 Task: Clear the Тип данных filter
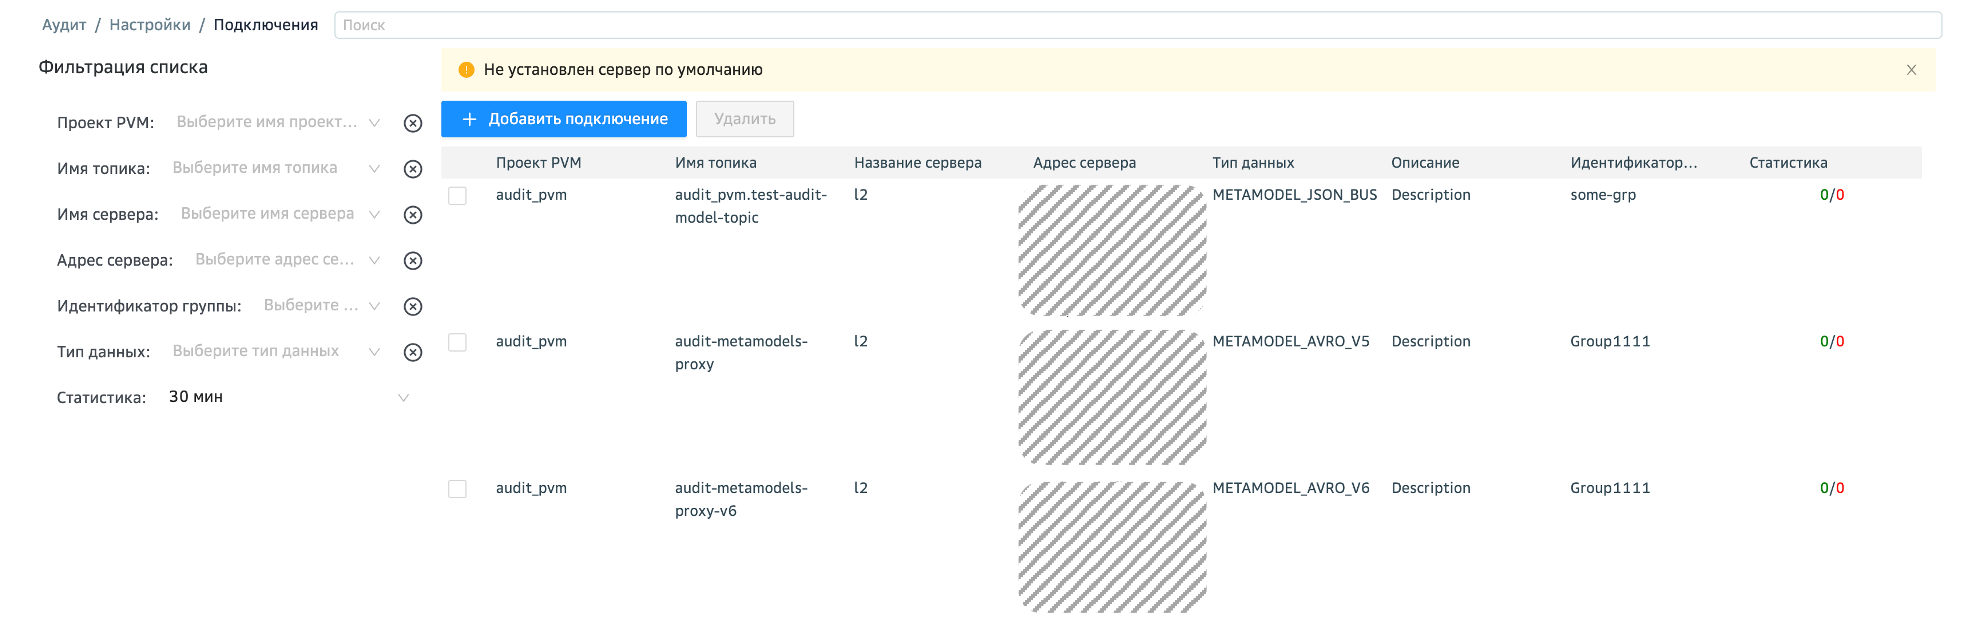pos(412,353)
